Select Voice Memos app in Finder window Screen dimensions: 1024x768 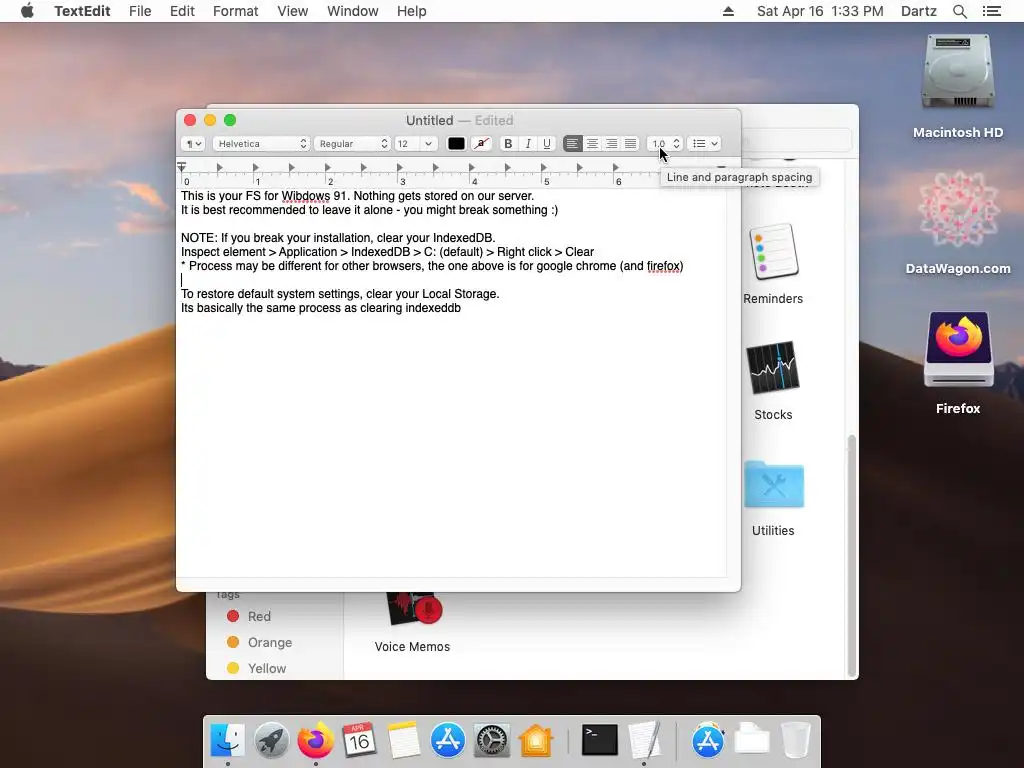(x=413, y=609)
